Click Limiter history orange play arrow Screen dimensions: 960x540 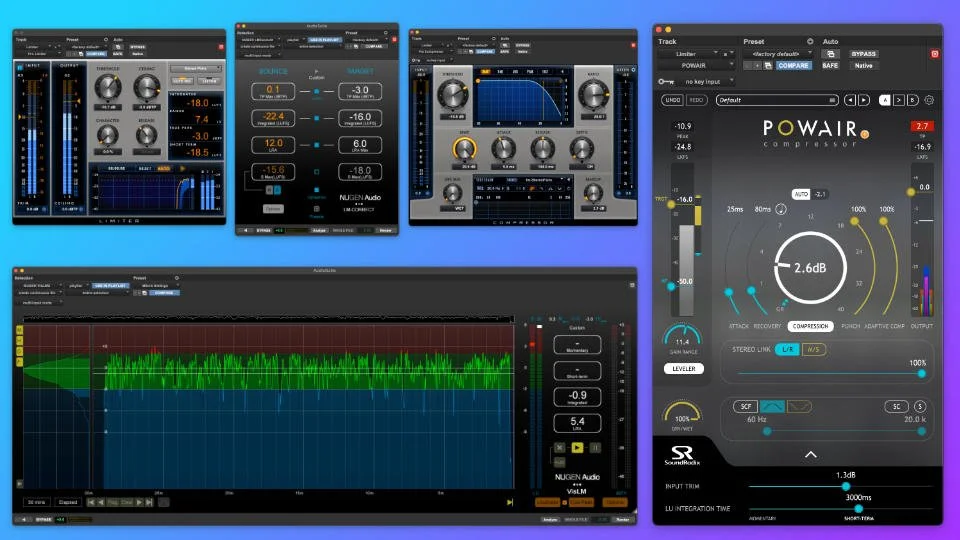(x=182, y=168)
